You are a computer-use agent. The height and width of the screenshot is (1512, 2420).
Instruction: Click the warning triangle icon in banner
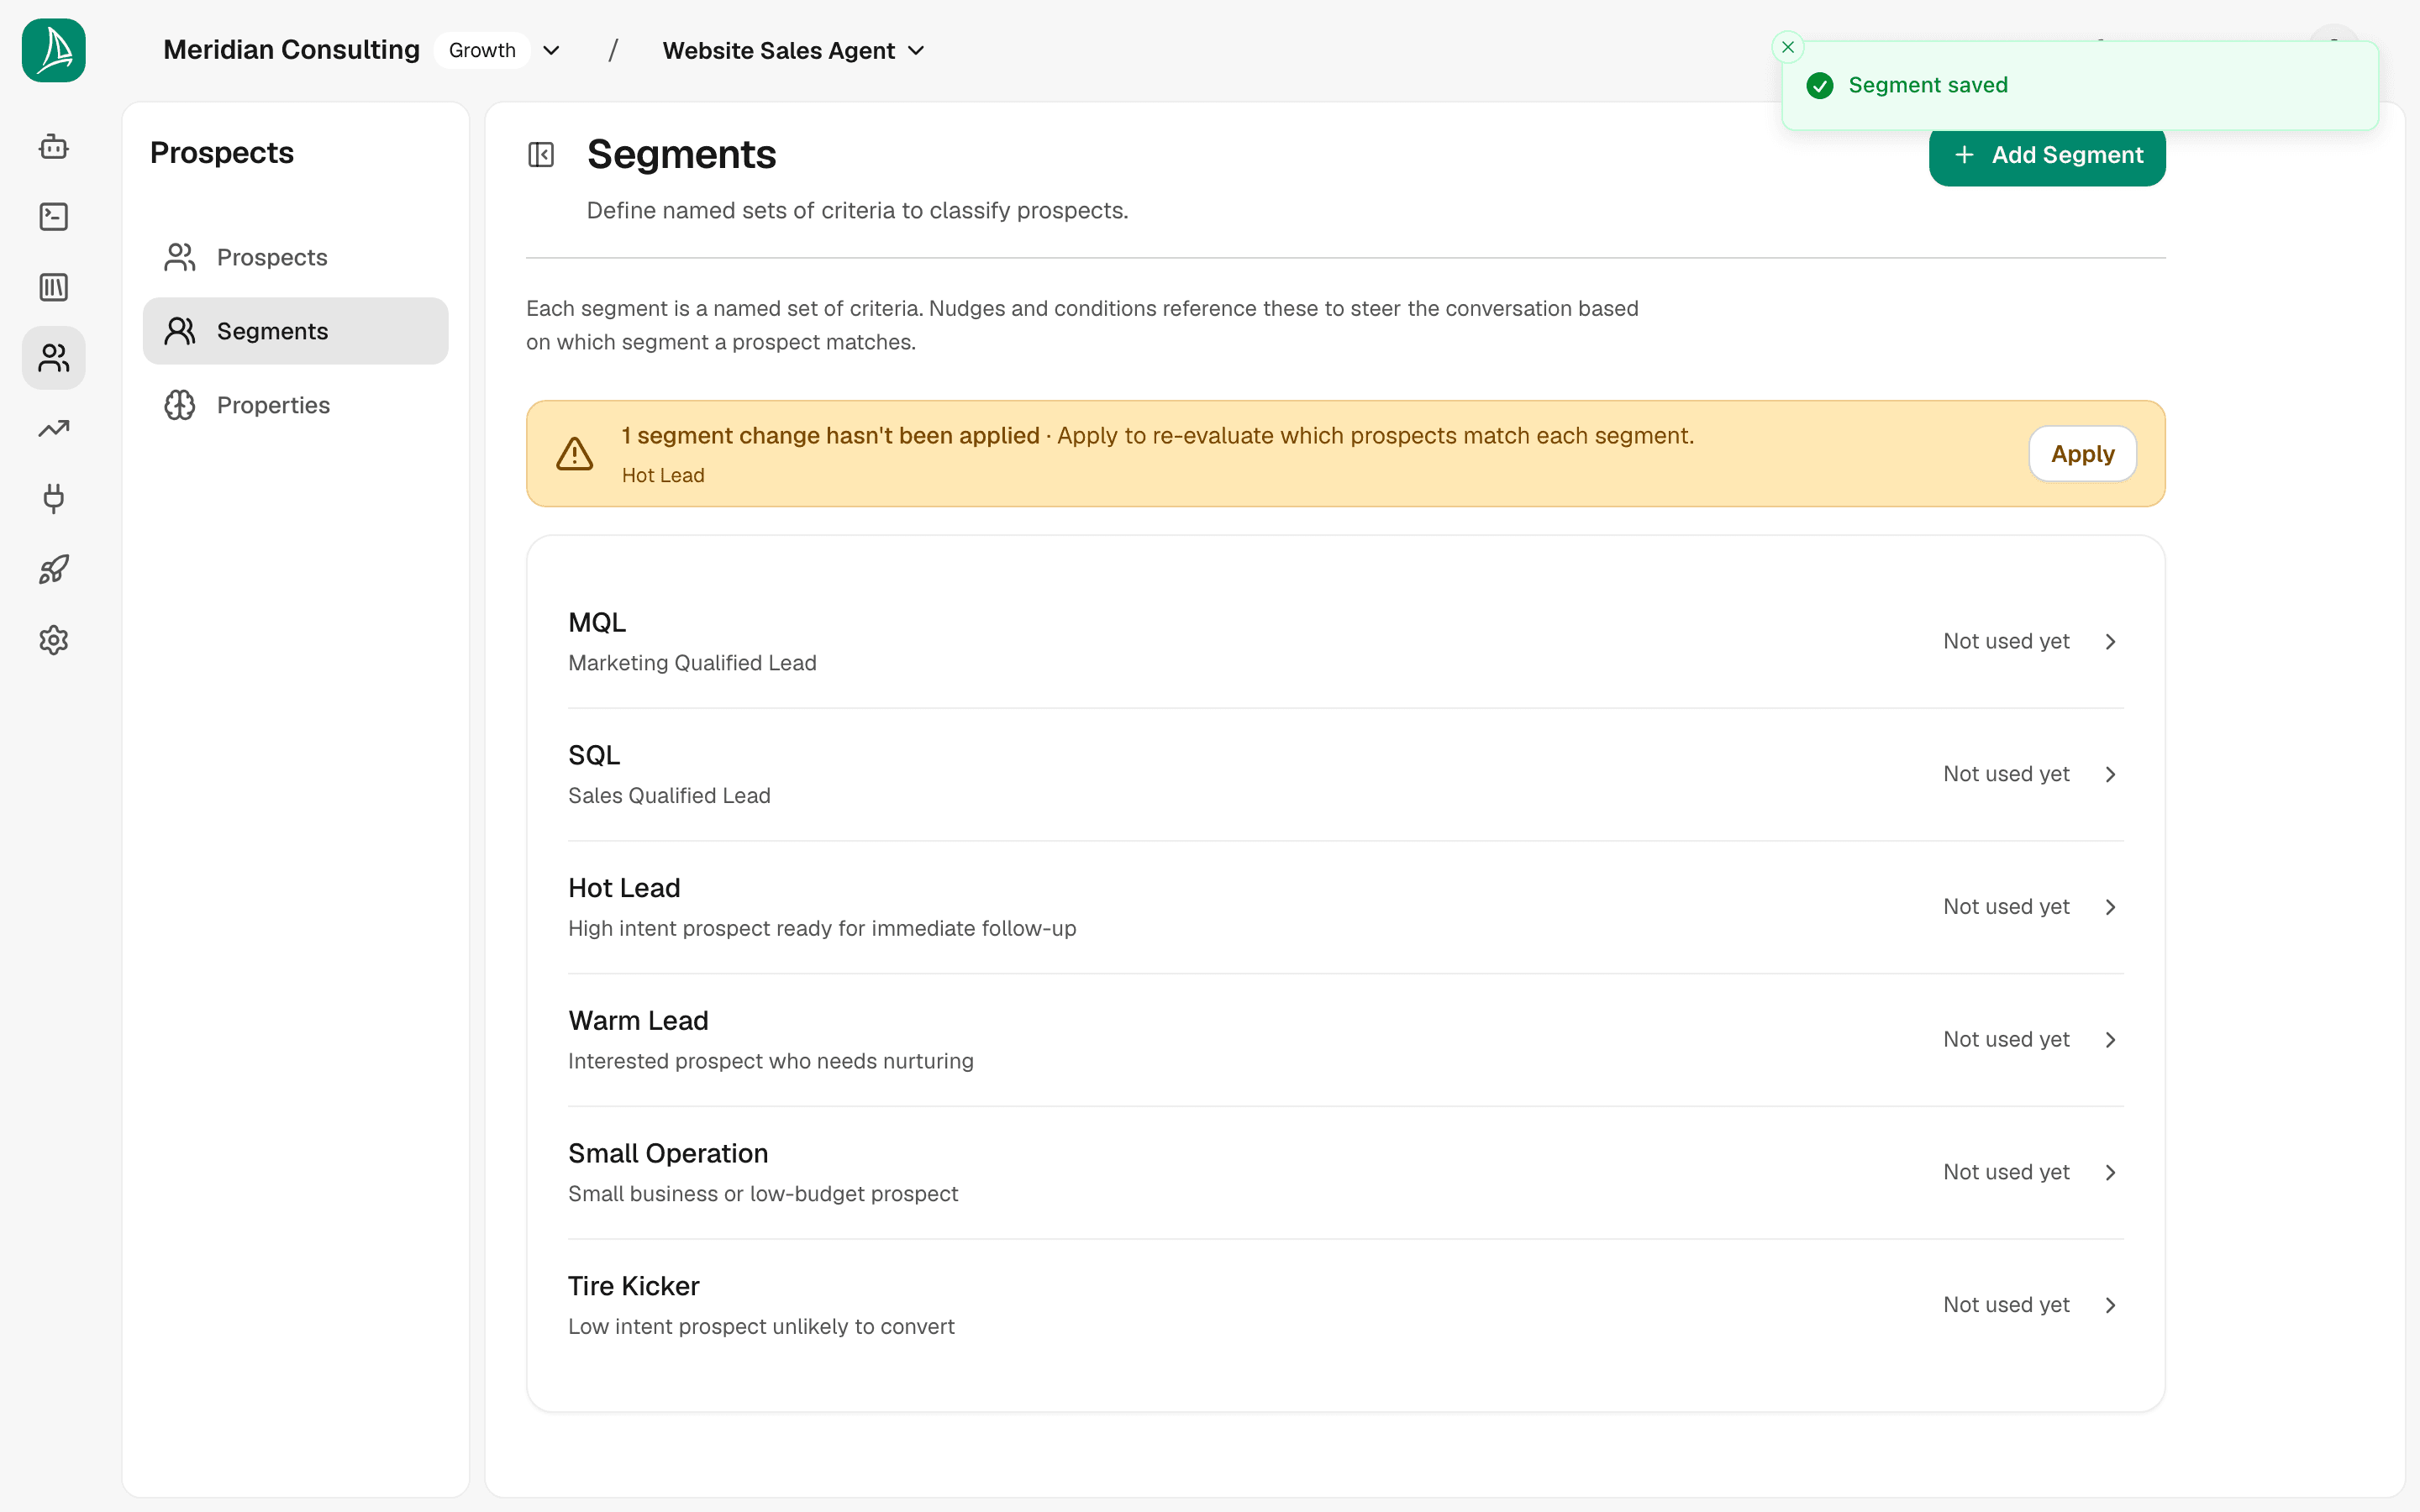[x=575, y=454]
